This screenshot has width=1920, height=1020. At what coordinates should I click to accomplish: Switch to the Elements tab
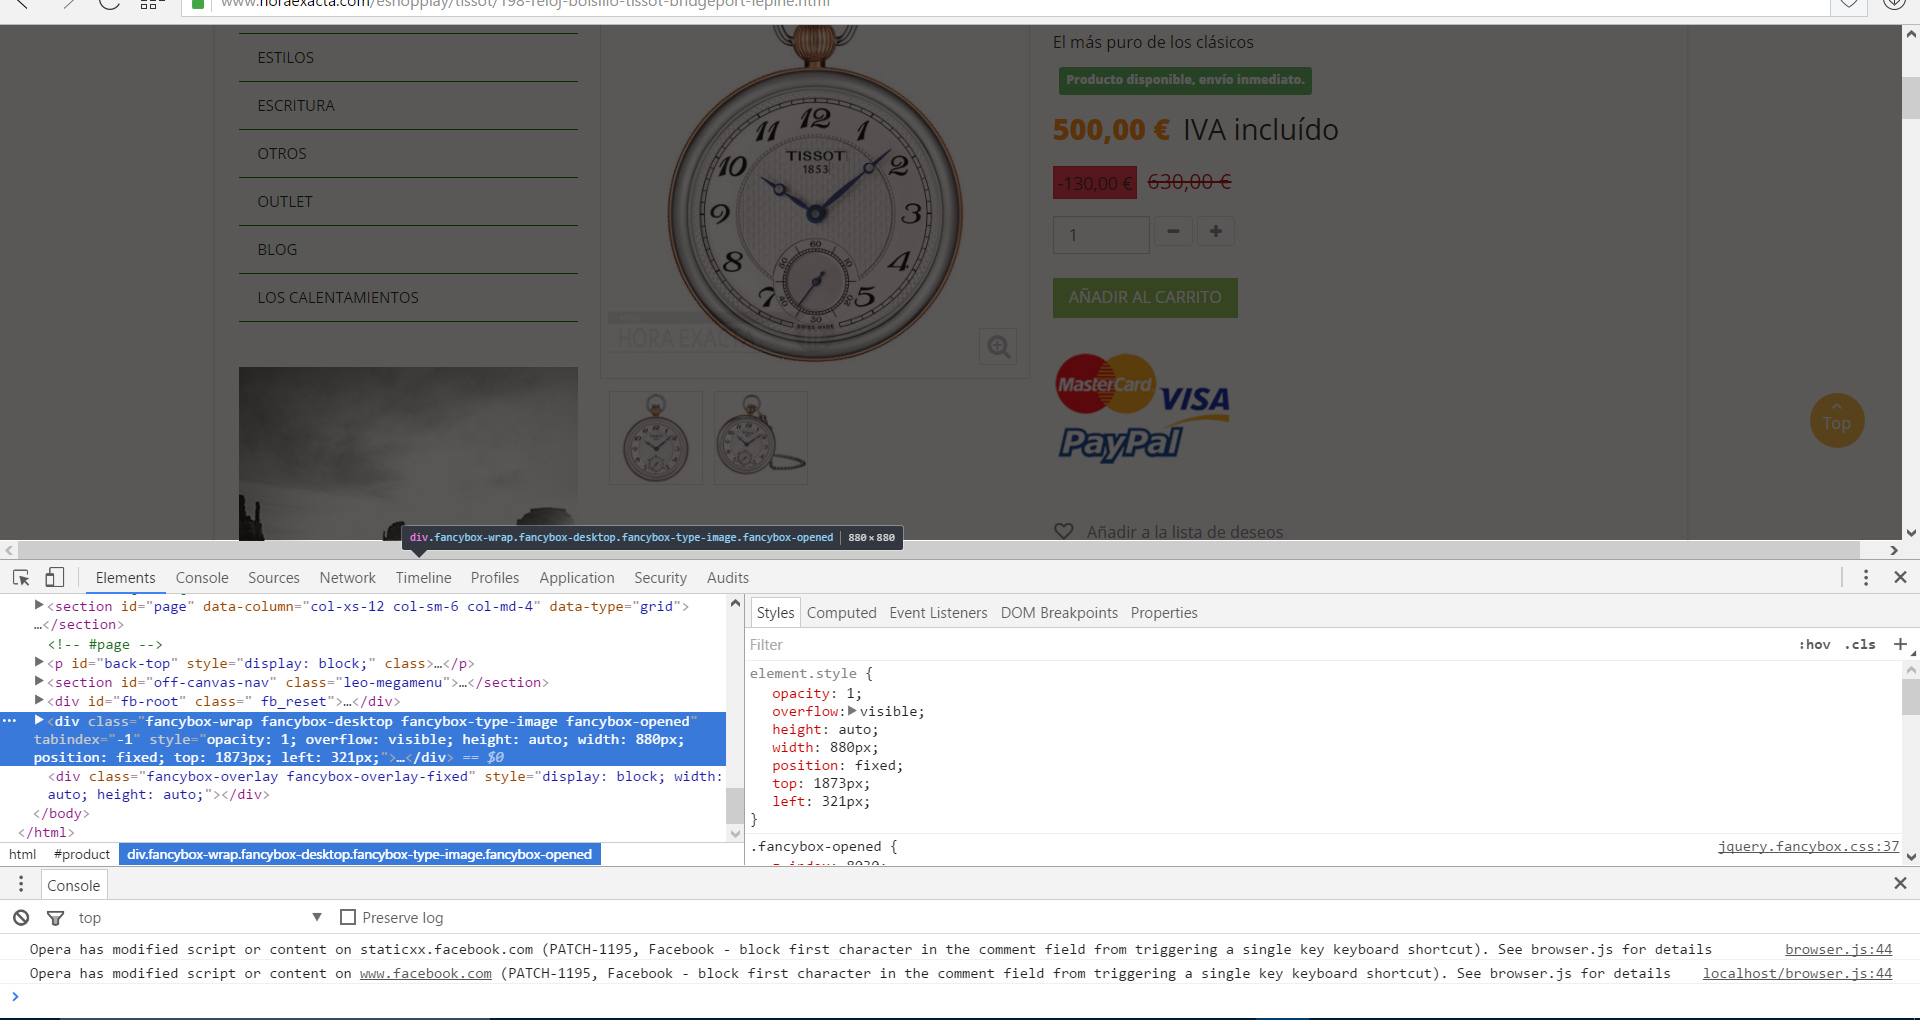126,578
